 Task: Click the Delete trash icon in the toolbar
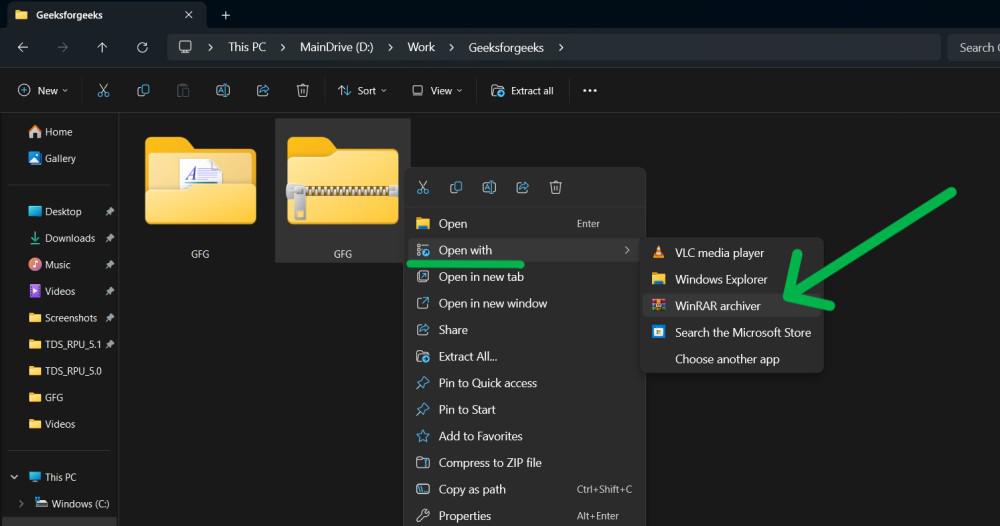tap(302, 91)
